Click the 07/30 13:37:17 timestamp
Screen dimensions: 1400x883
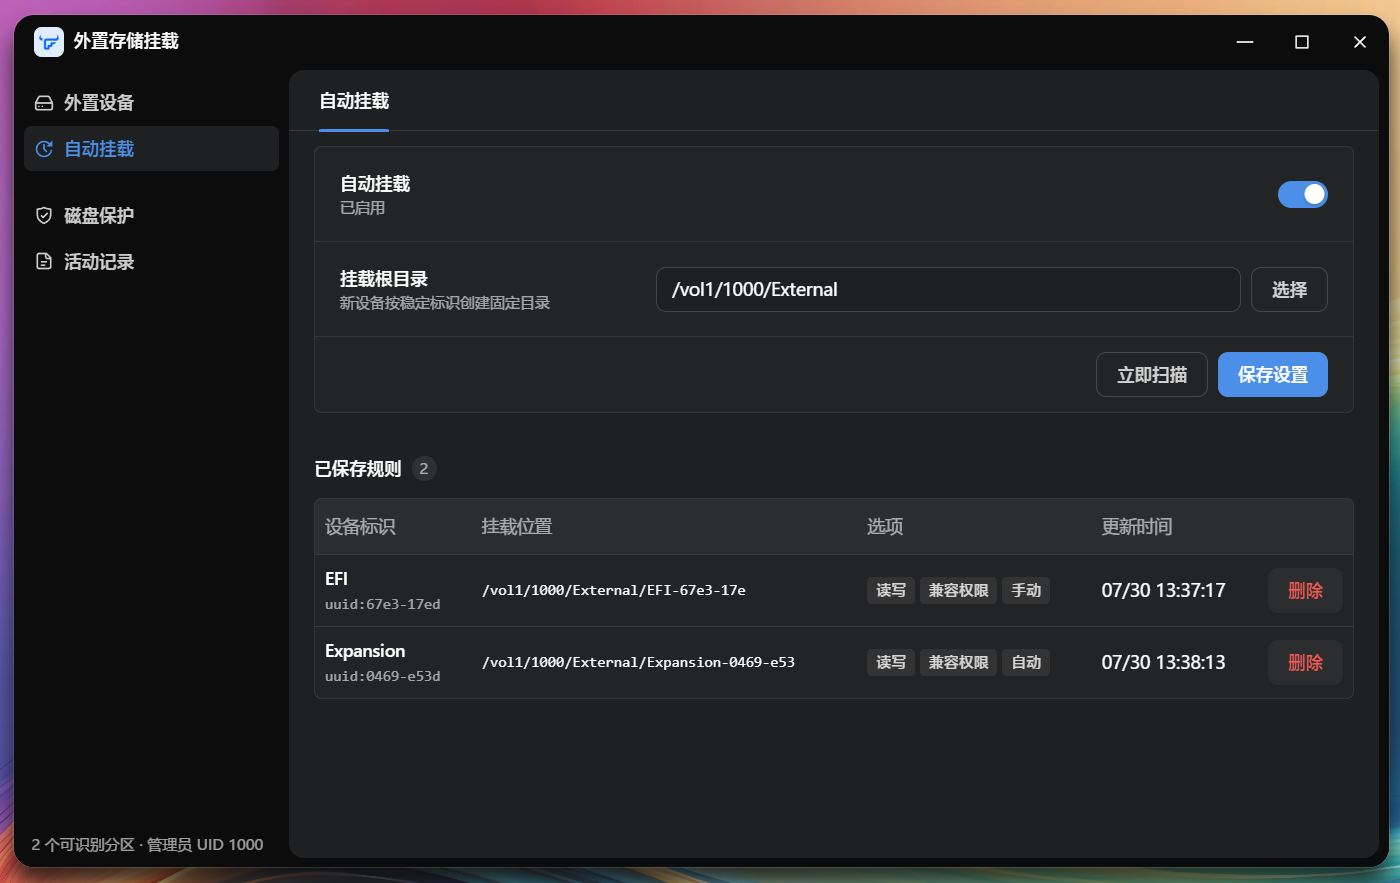1164,590
